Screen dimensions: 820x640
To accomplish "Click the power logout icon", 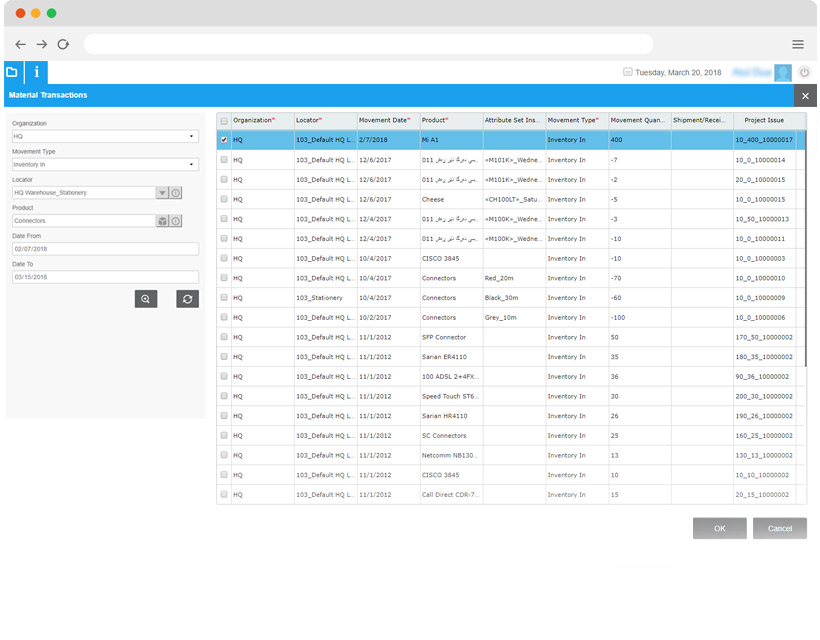I will click(x=804, y=73).
